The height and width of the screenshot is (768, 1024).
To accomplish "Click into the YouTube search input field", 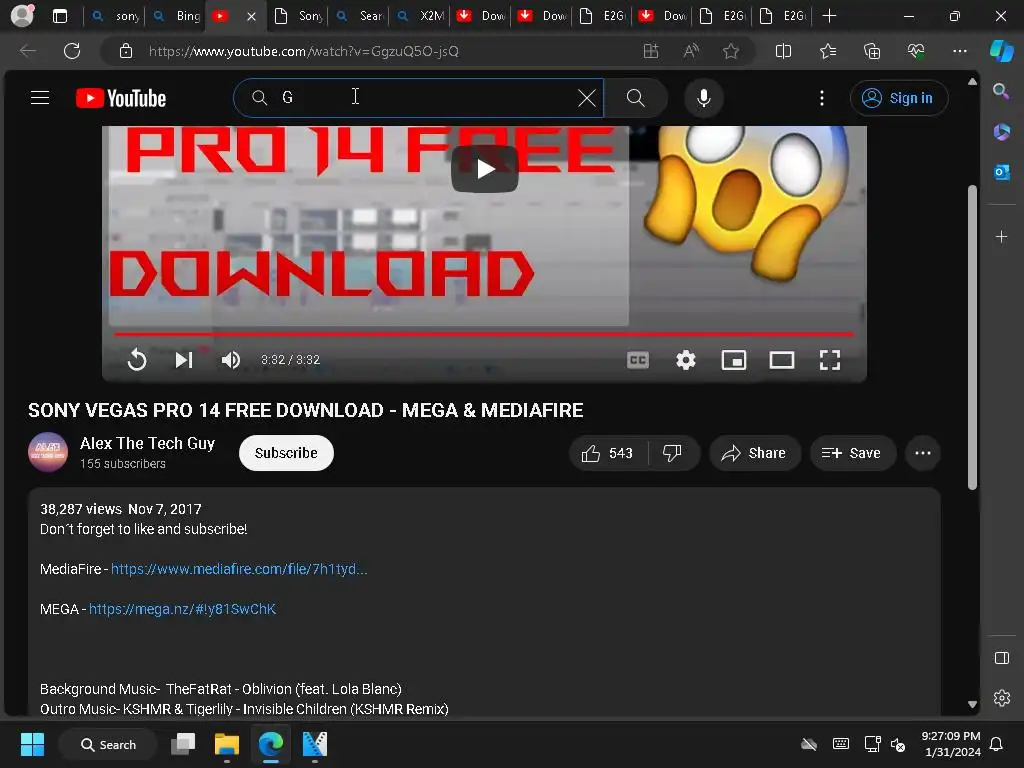I will tap(418, 98).
